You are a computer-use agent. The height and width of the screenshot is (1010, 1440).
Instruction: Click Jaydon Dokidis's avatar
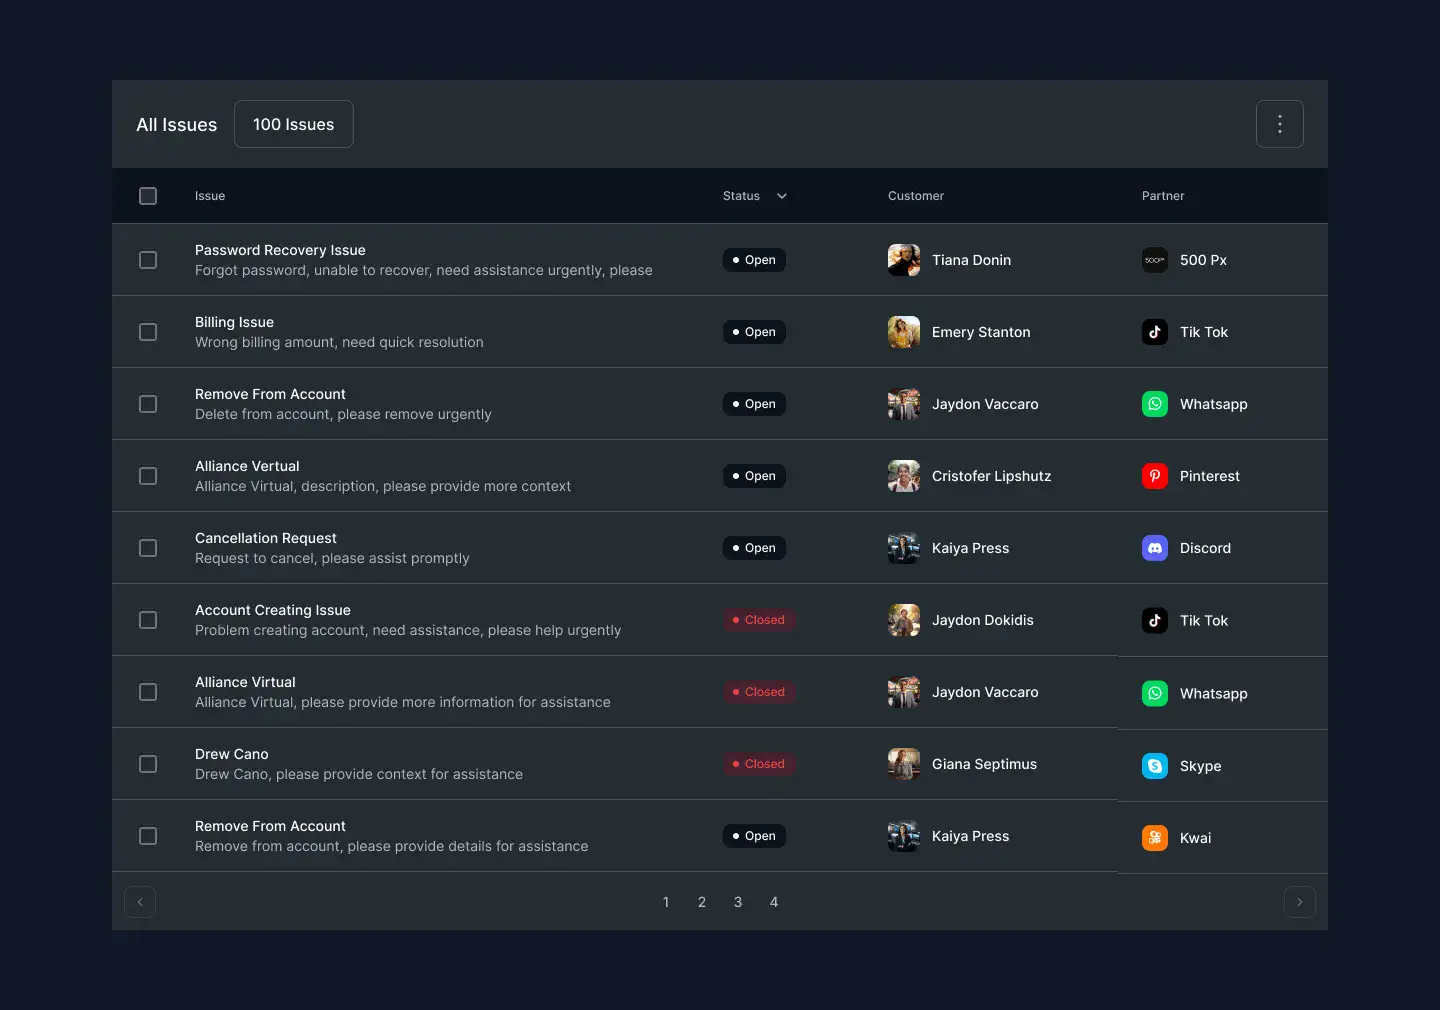coord(904,620)
